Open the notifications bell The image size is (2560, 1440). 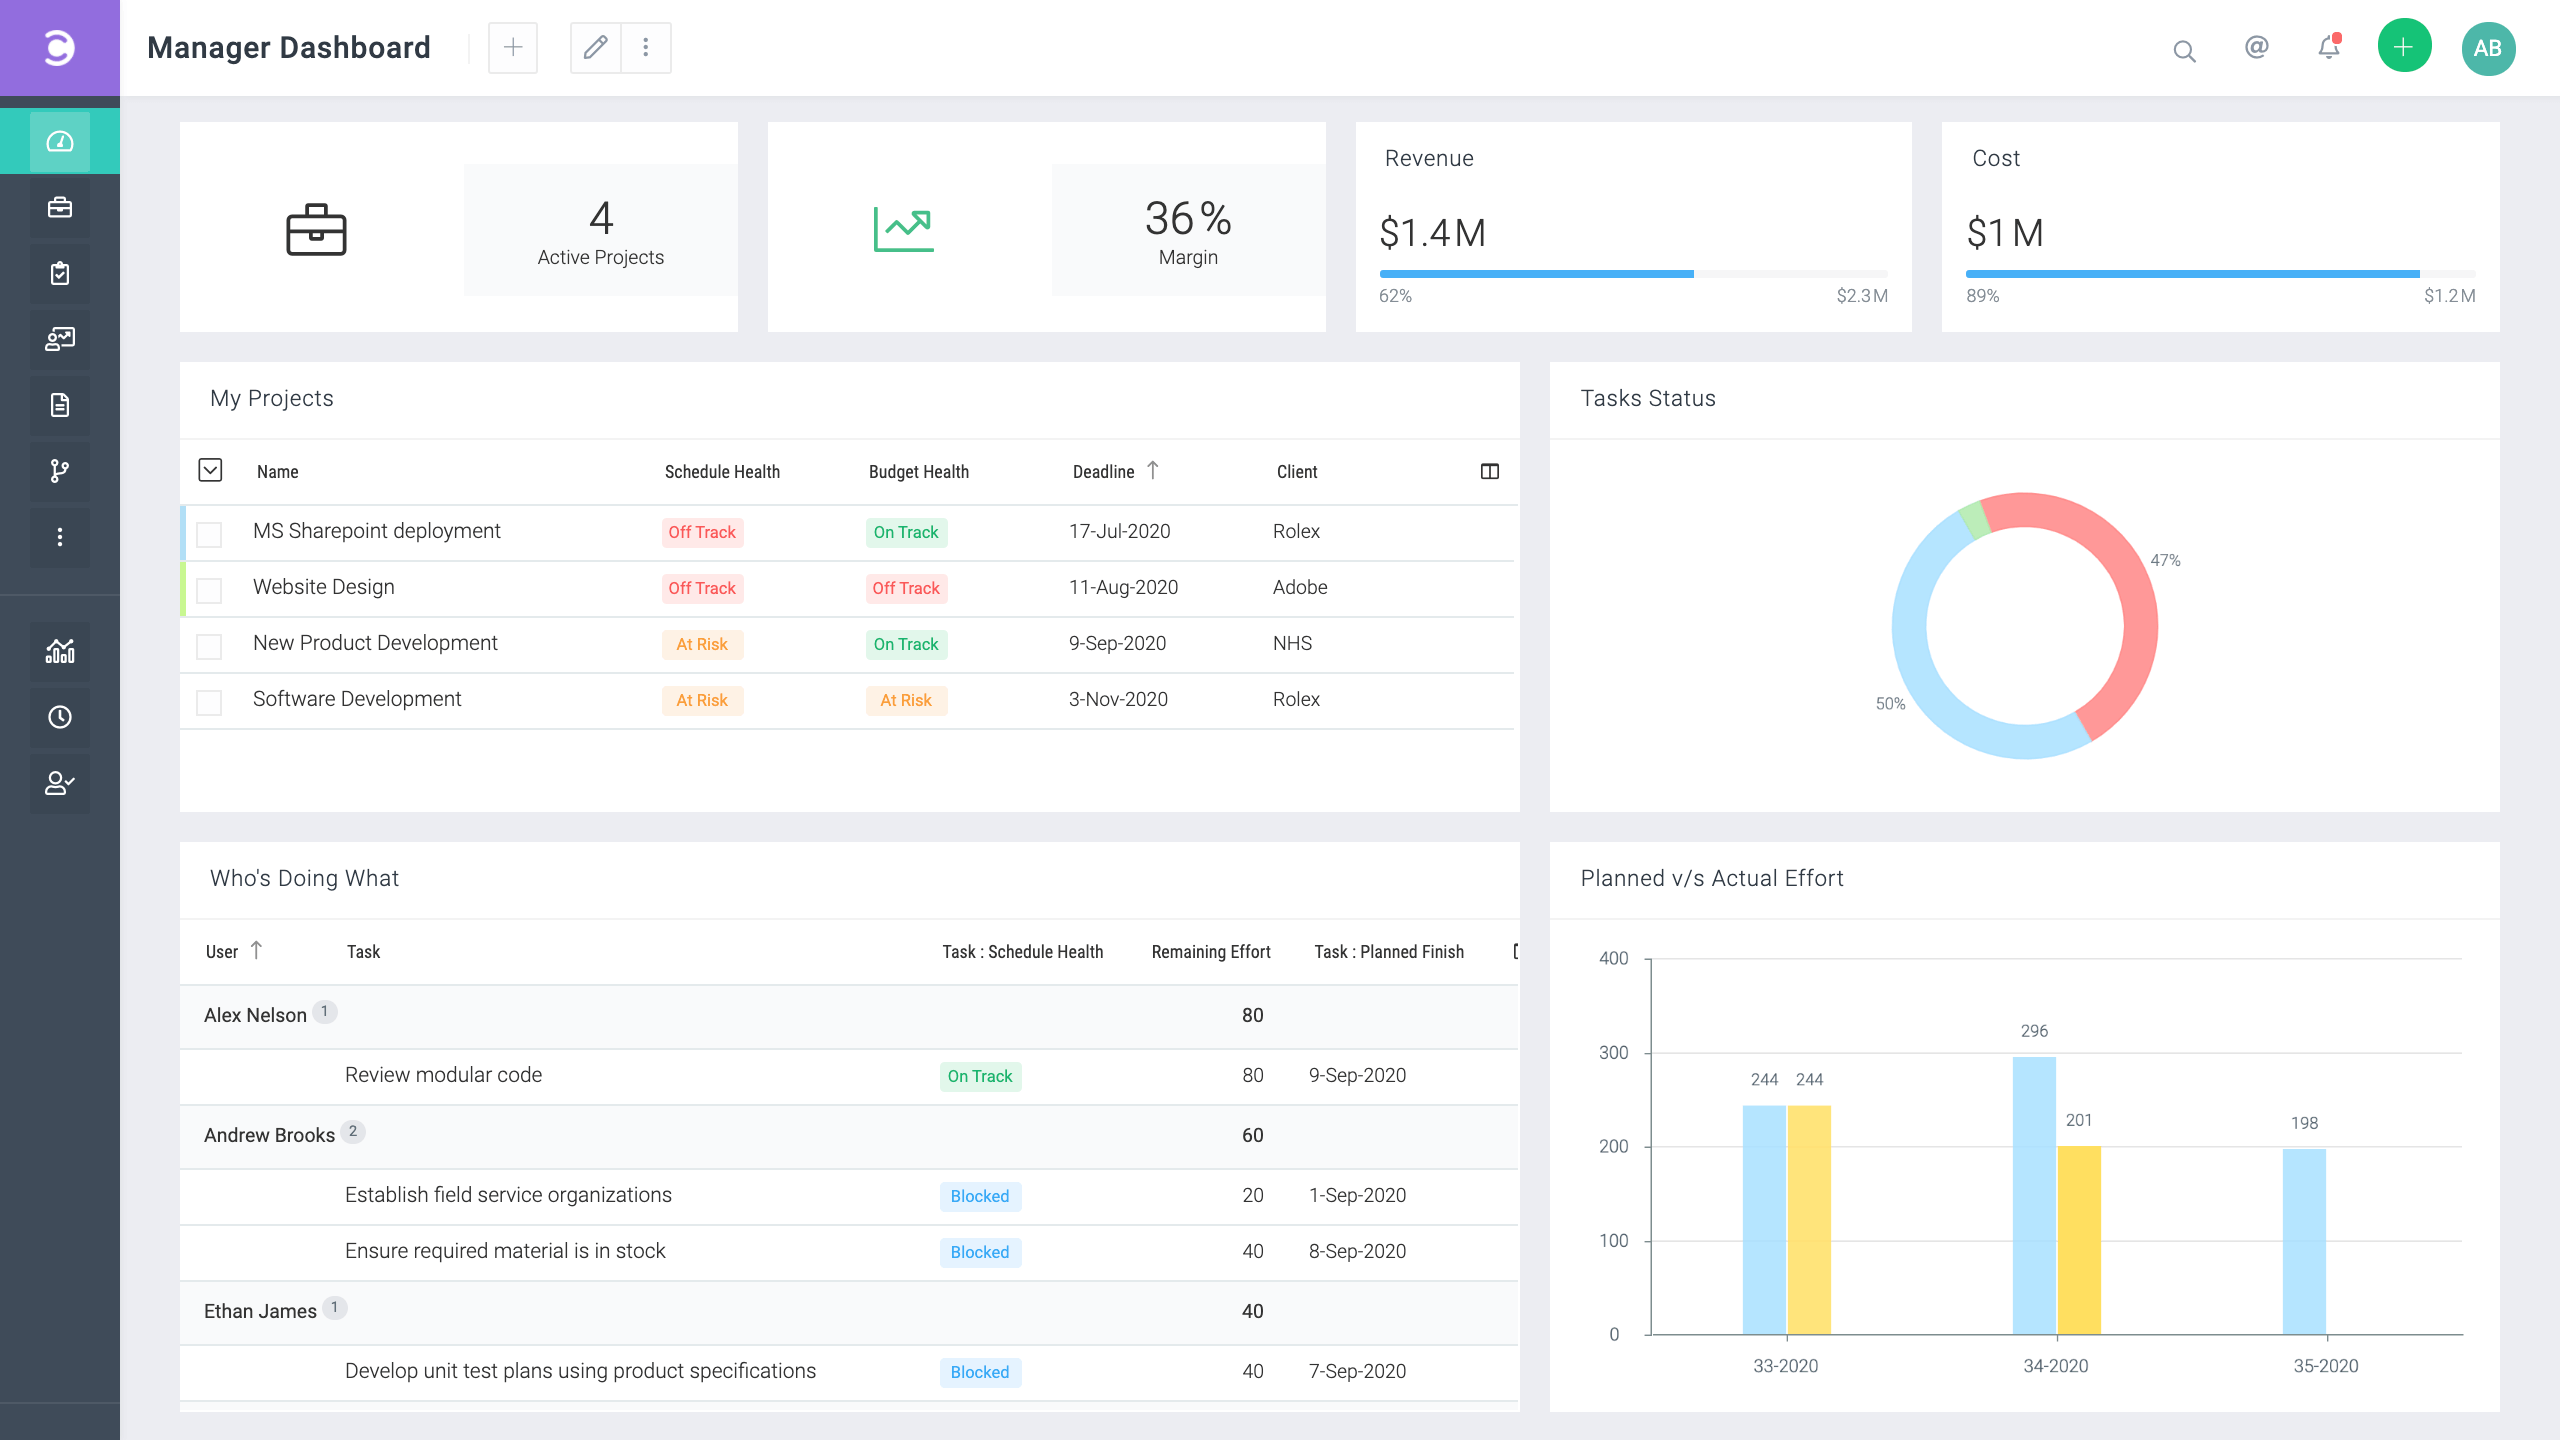pos(2328,47)
